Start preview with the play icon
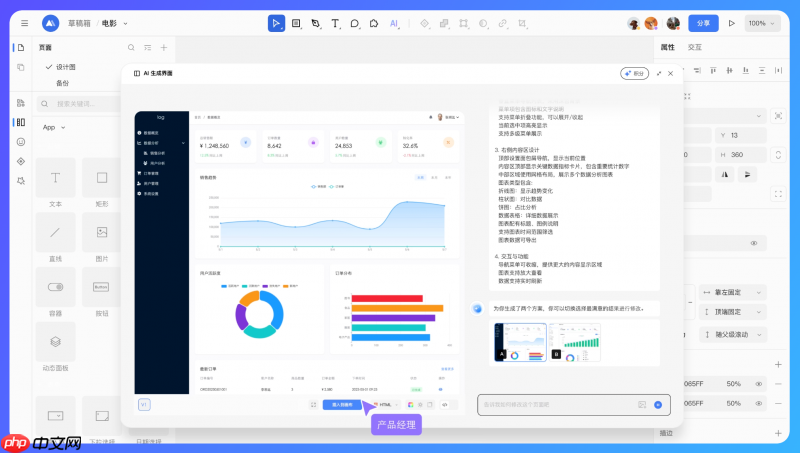 click(x=731, y=23)
